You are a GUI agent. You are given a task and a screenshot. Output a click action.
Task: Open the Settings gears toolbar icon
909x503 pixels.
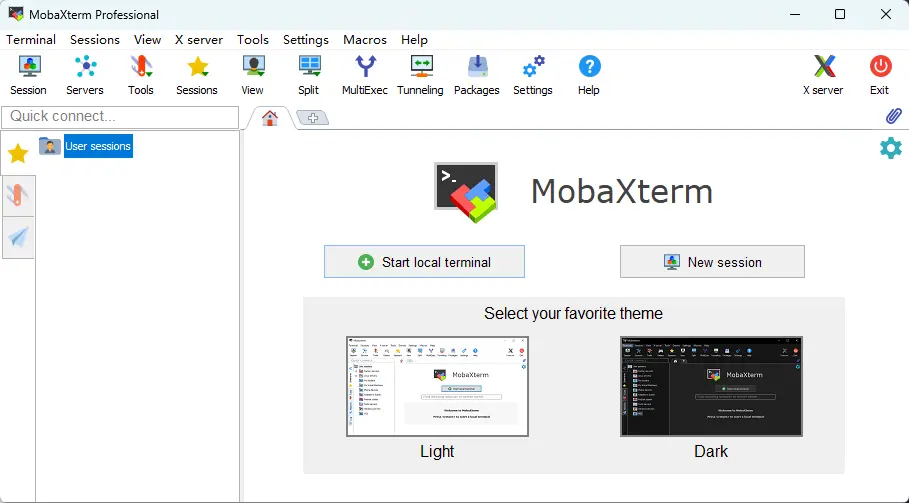click(533, 66)
